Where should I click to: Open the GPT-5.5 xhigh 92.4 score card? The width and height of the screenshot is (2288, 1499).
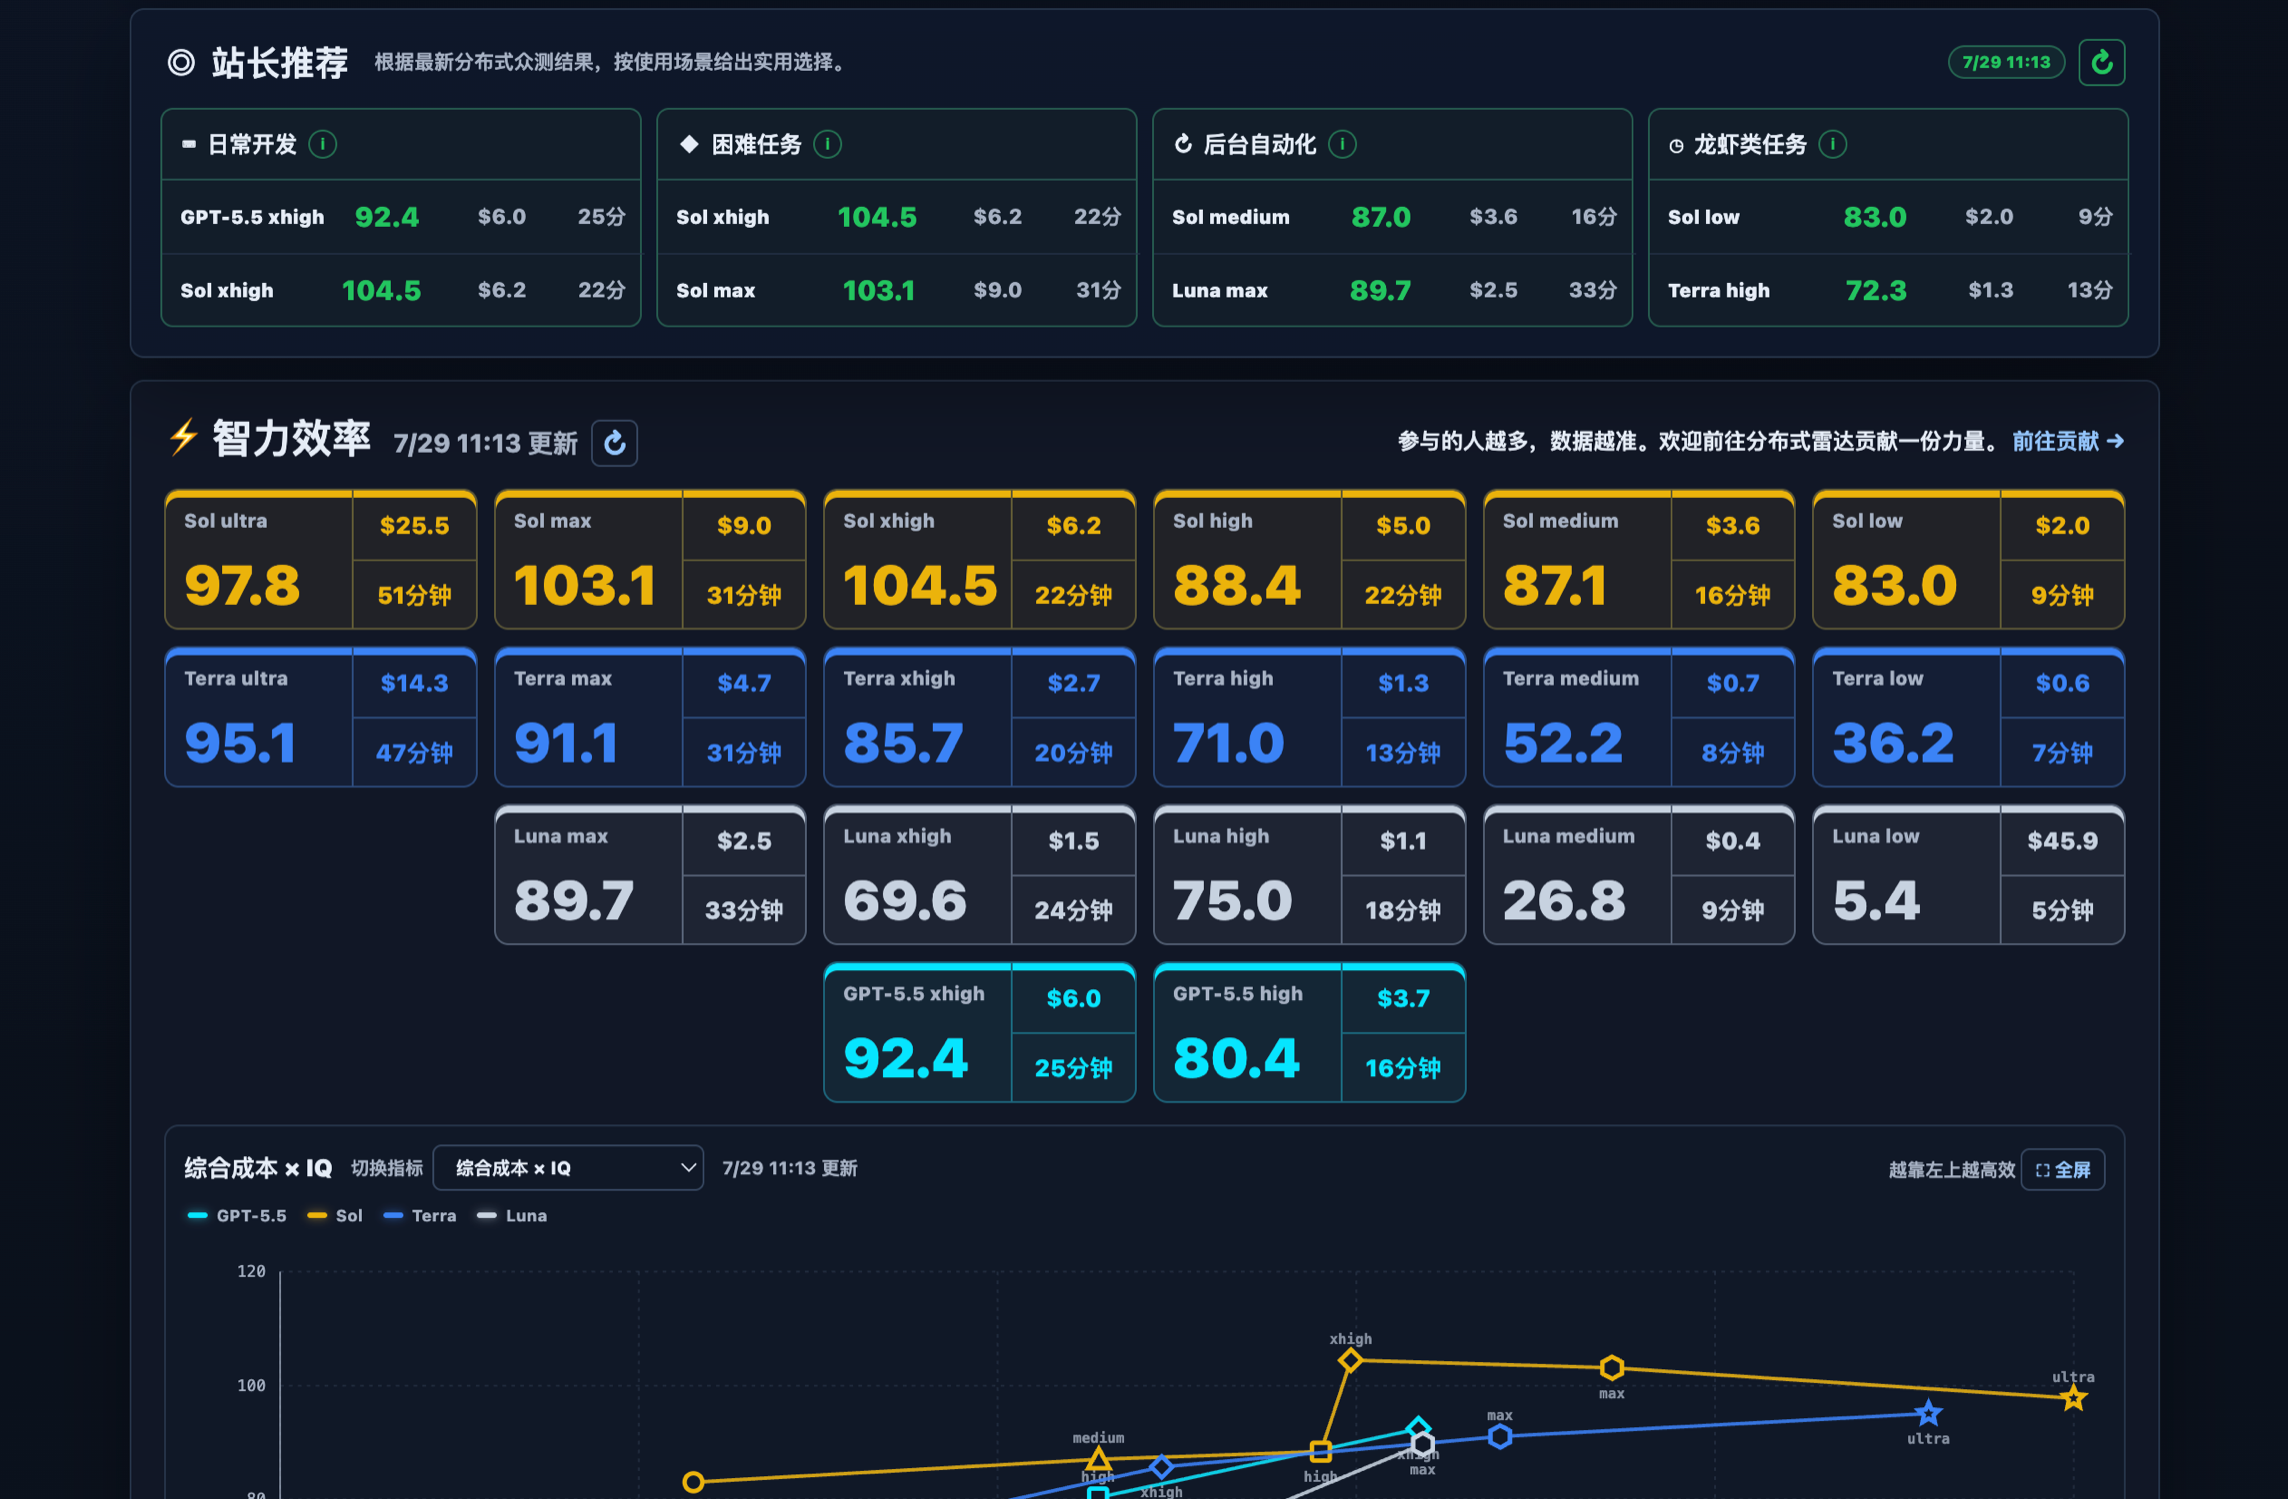[x=980, y=1033]
